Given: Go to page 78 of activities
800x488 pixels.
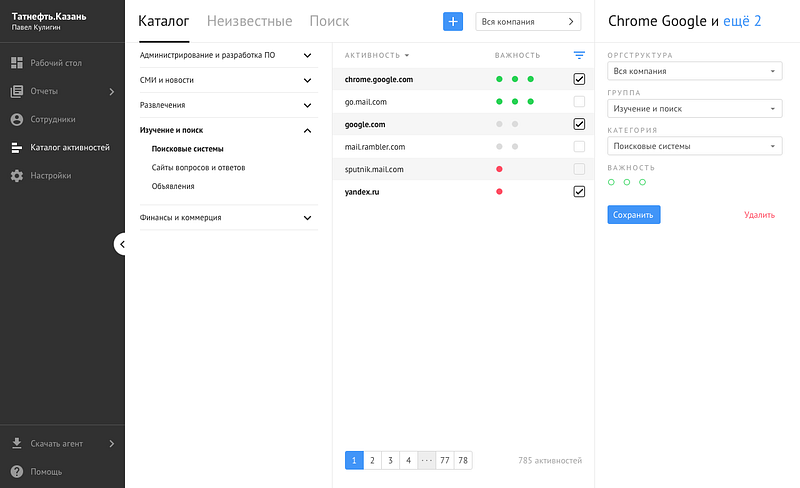Looking at the screenshot, I should click(463, 460).
